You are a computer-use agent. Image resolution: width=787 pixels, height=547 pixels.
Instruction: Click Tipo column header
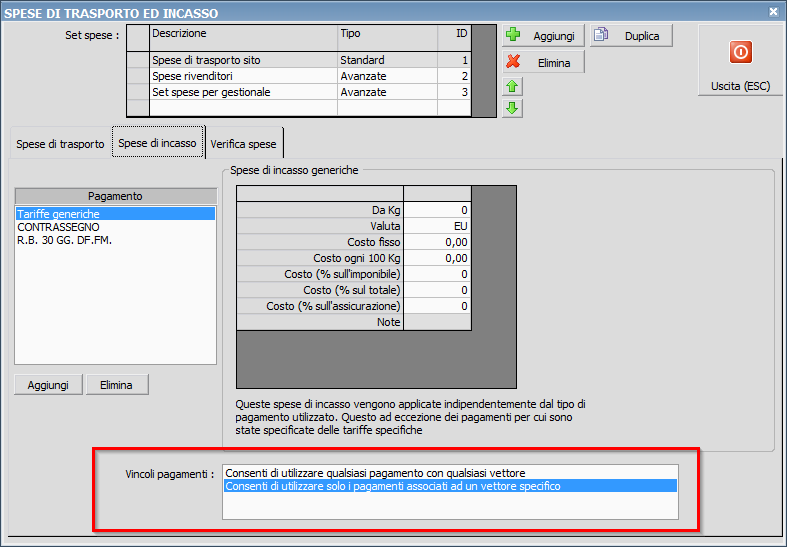387,38
